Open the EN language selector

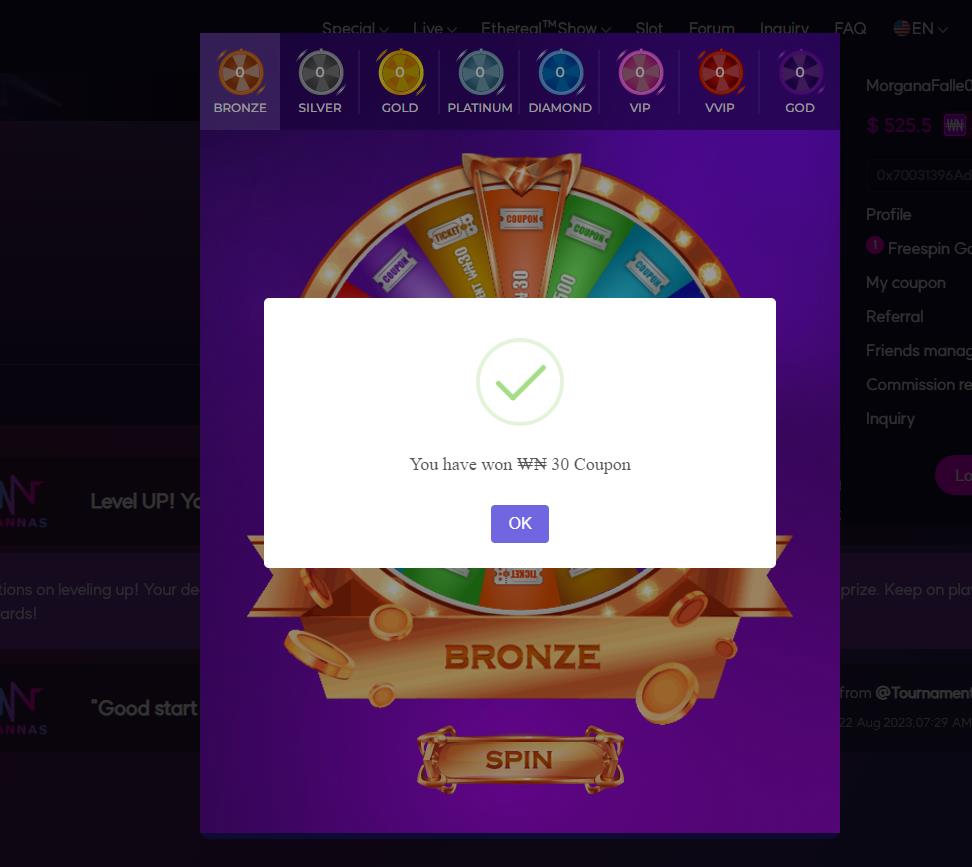pos(921,29)
